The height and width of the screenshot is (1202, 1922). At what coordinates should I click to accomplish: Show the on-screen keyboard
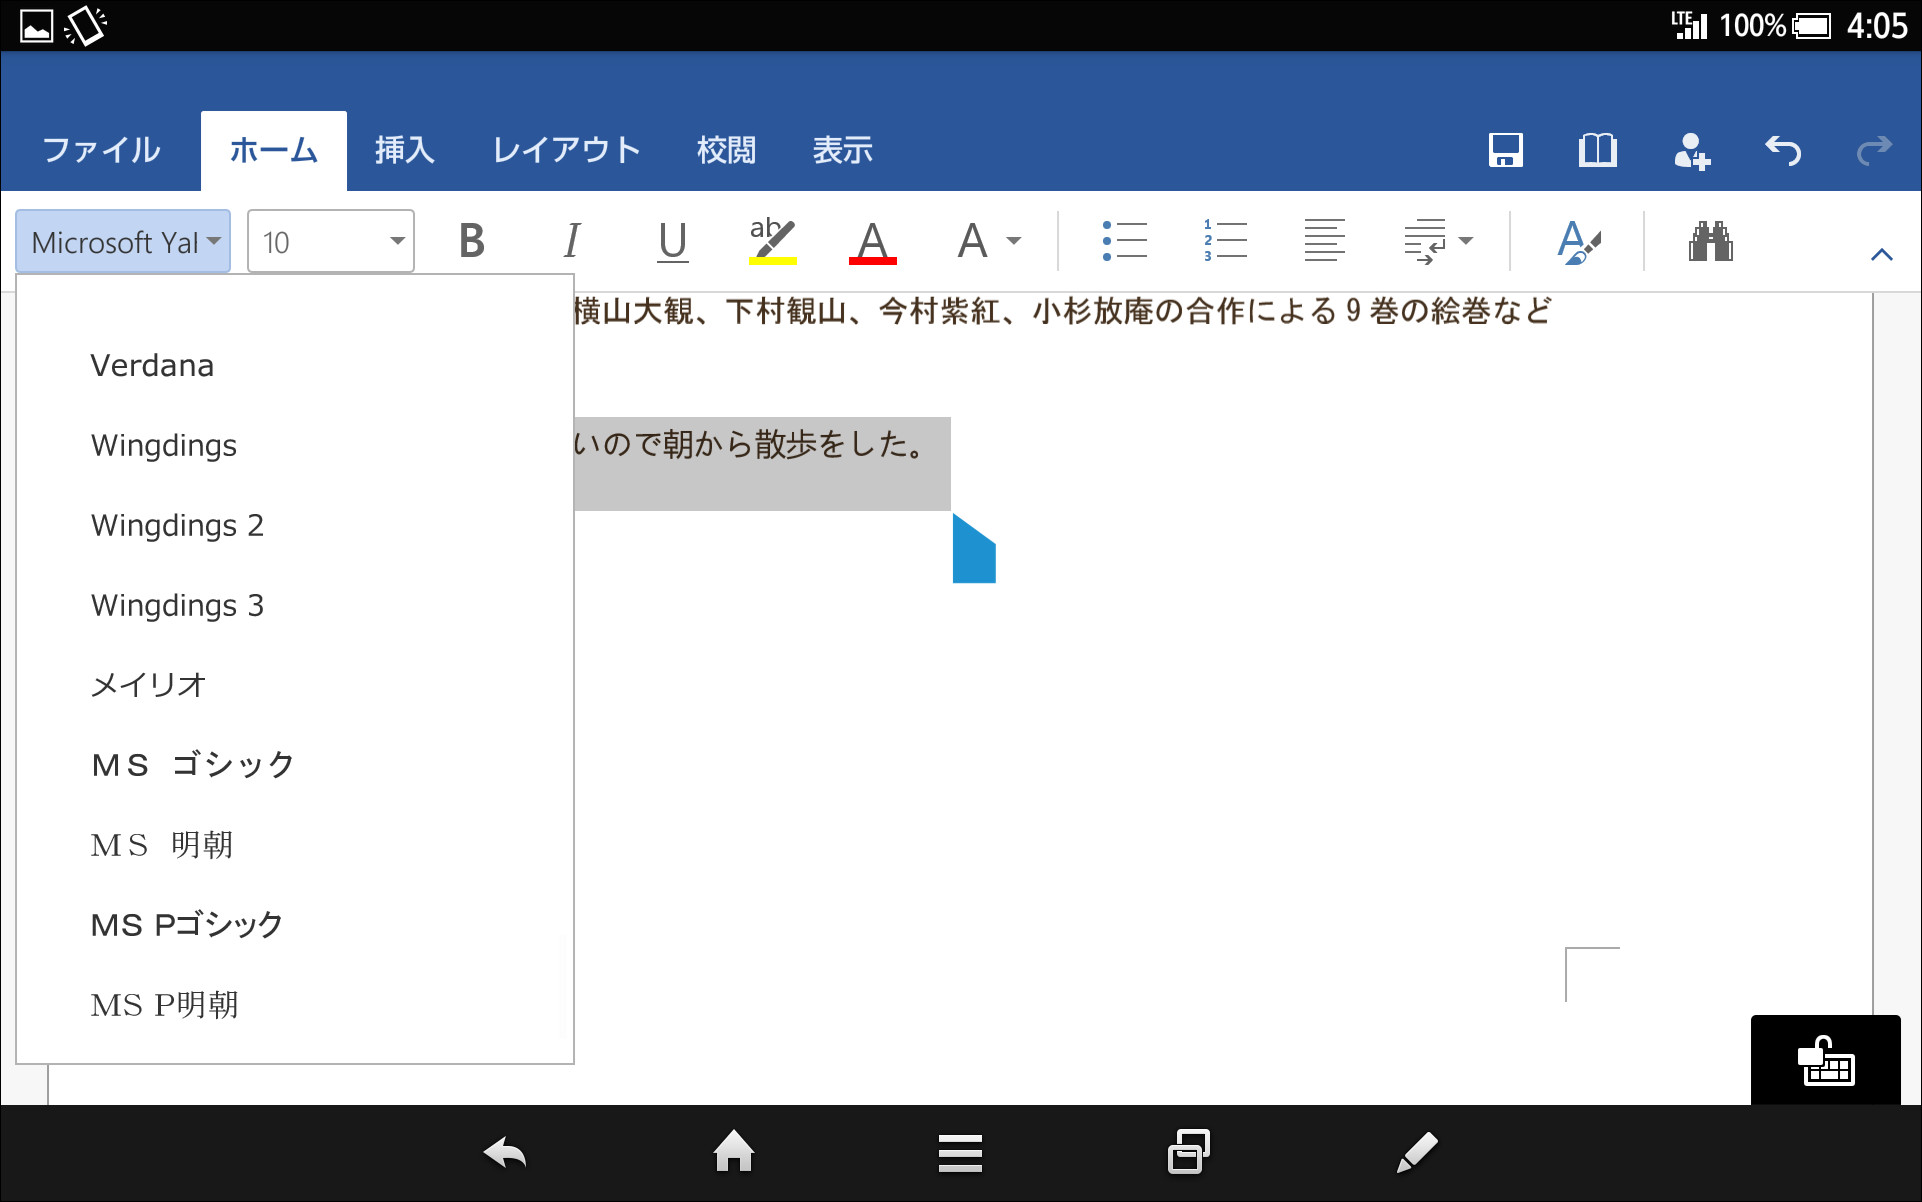point(1826,1060)
